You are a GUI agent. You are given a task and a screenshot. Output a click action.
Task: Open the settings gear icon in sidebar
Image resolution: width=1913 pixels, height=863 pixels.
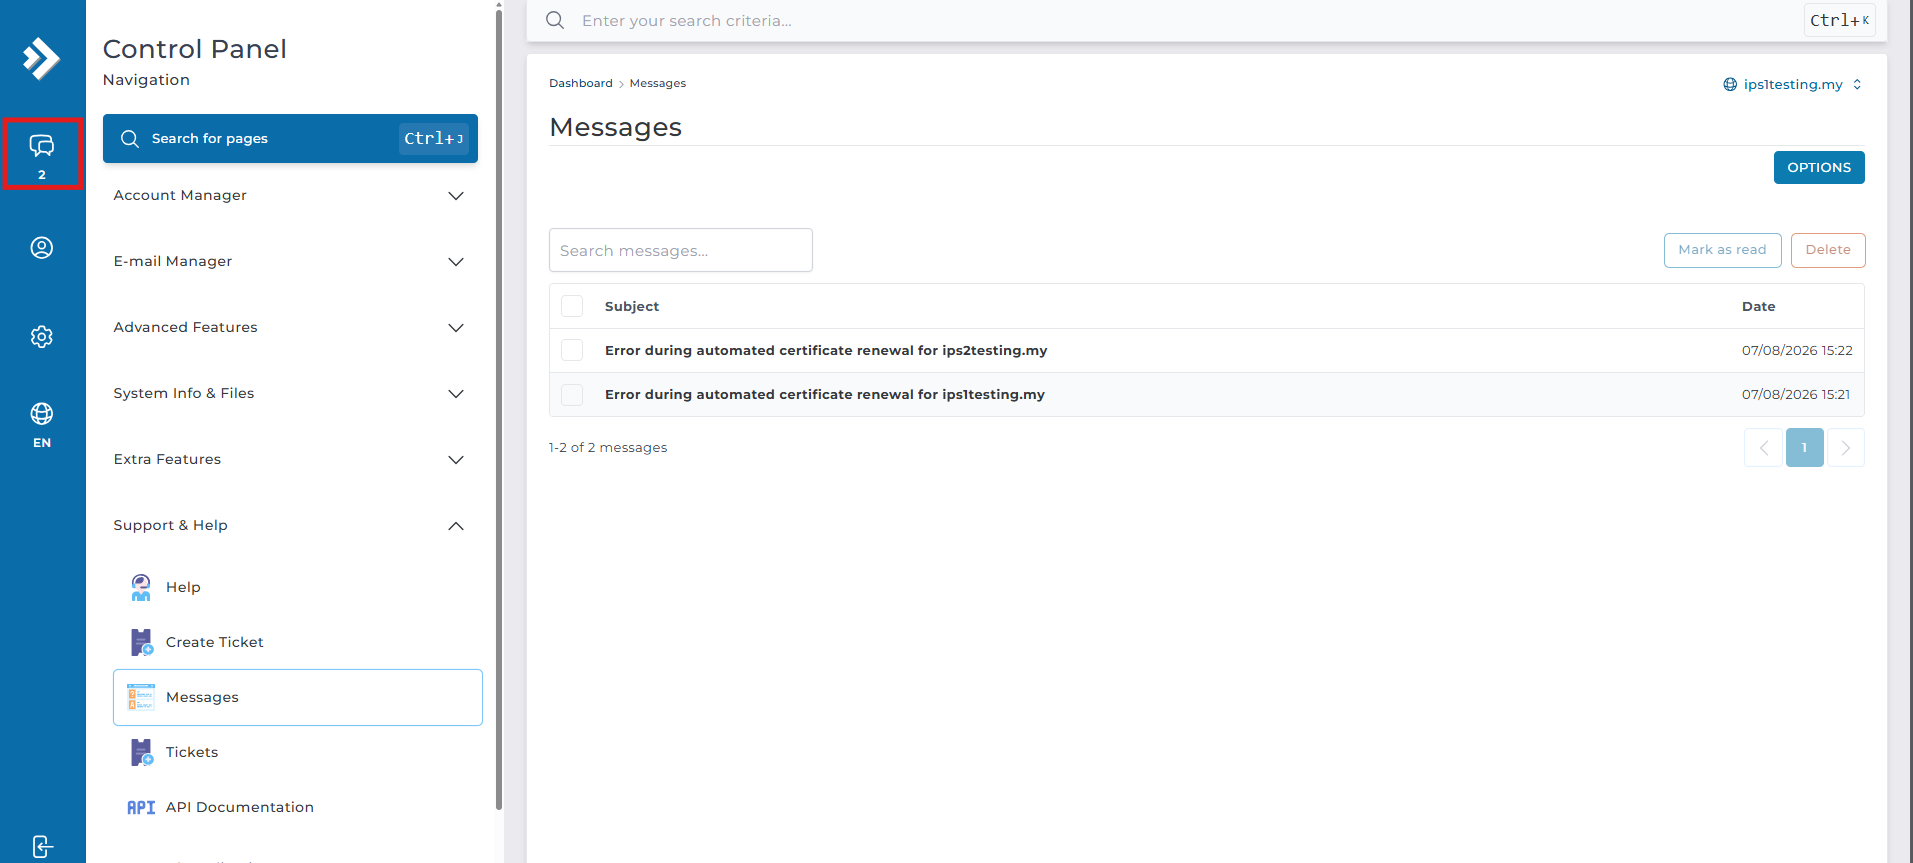(42, 337)
